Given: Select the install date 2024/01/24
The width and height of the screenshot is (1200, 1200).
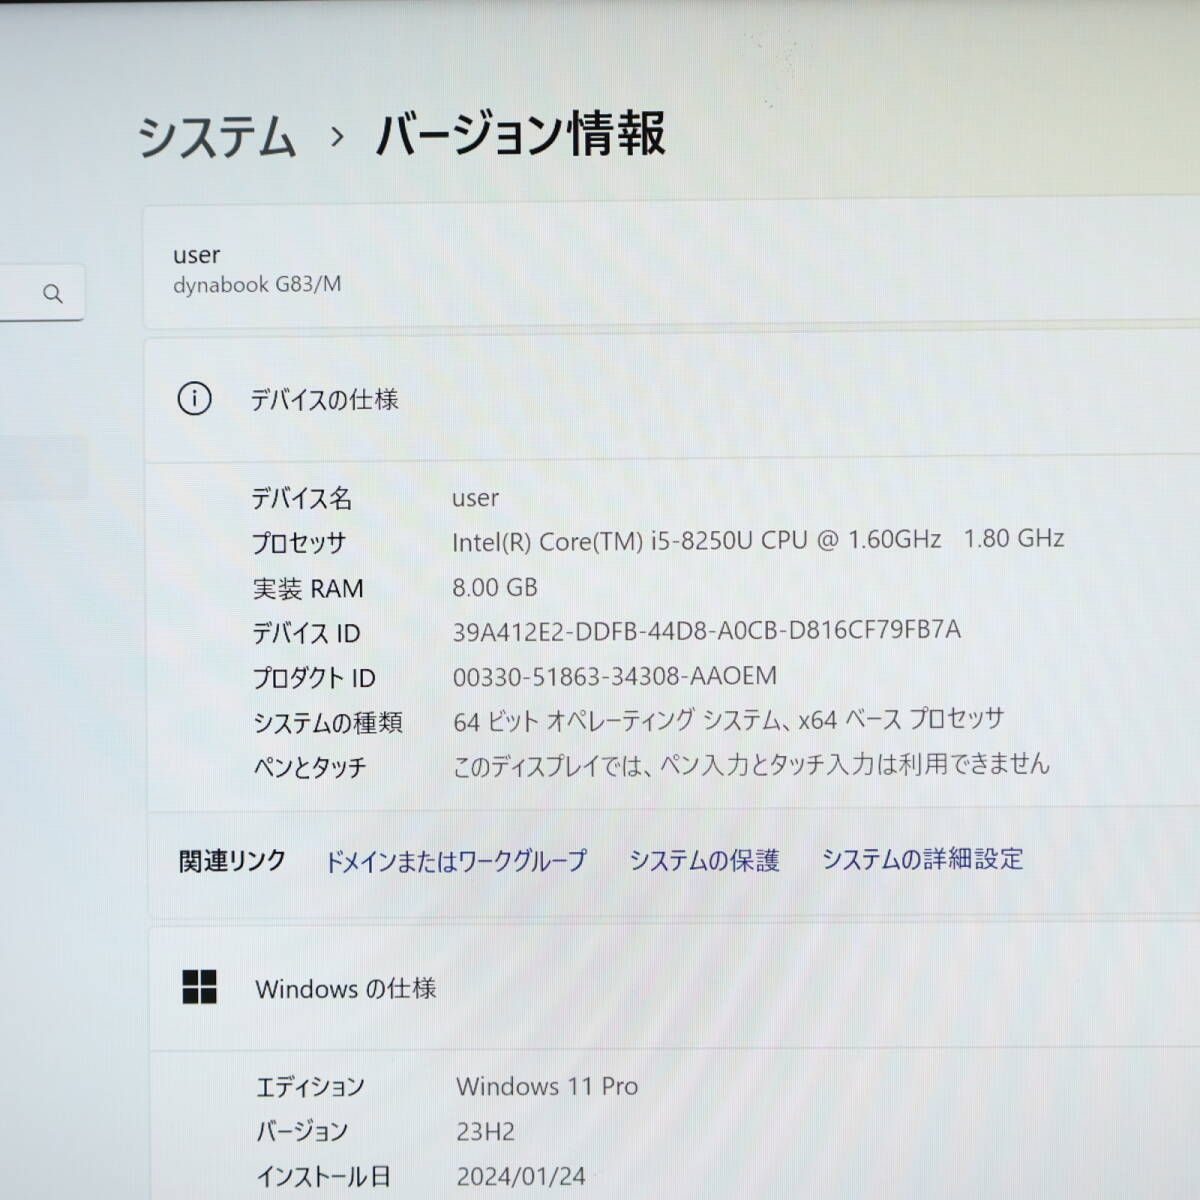Looking at the screenshot, I should coord(521,1176).
